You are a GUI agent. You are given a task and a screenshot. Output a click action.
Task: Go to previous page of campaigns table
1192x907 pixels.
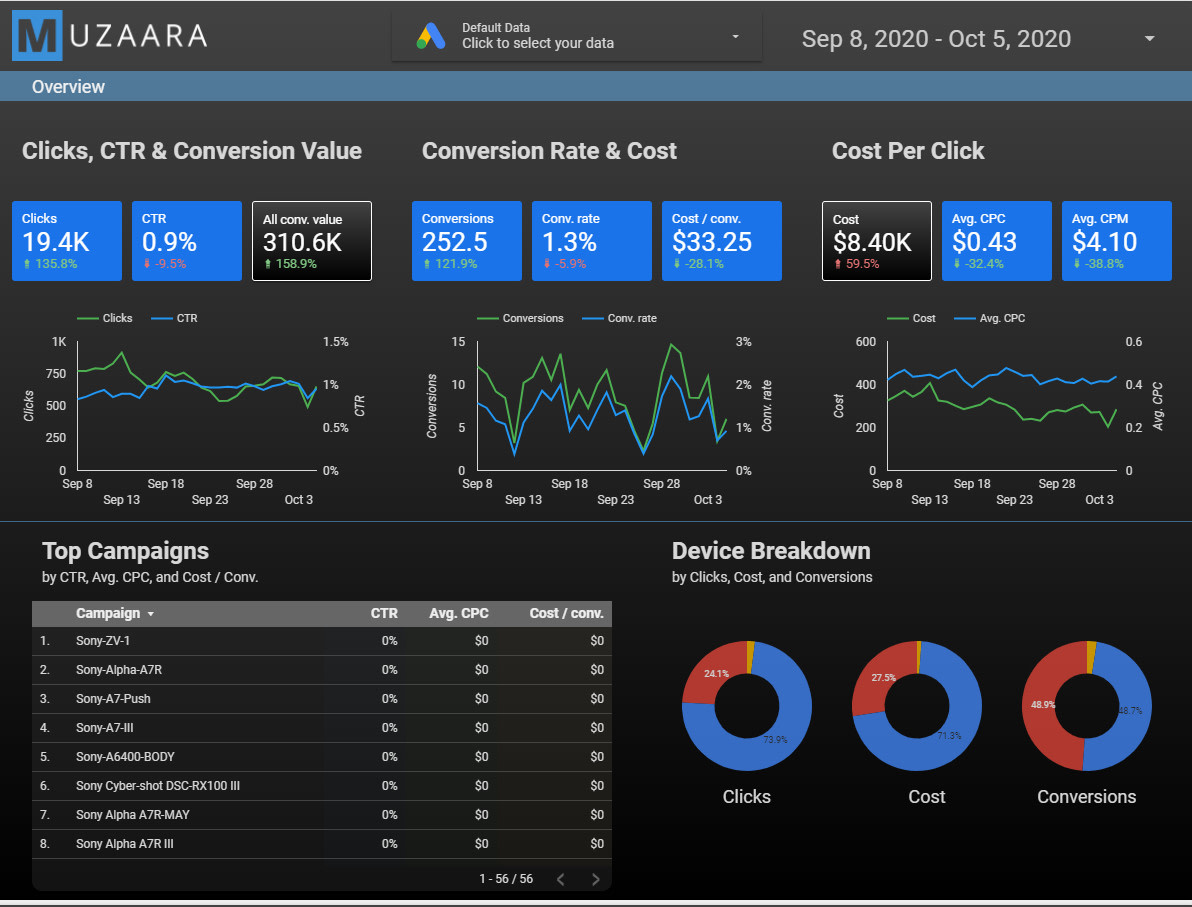click(x=560, y=879)
